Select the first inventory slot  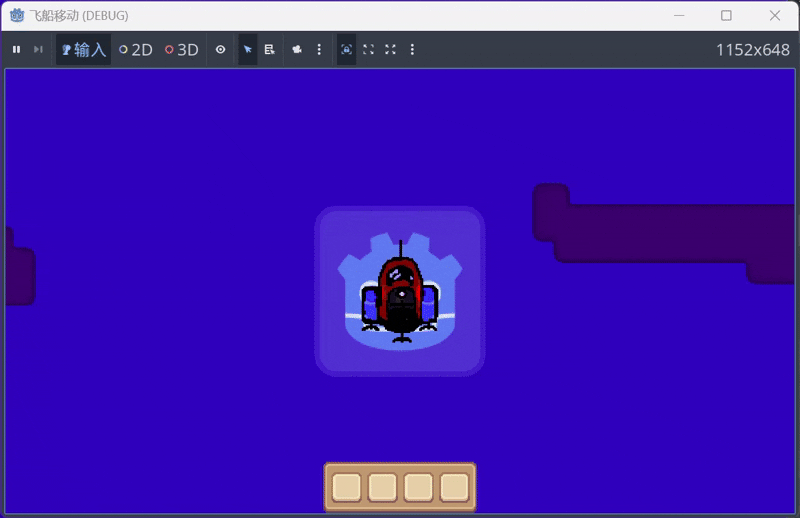tap(347, 486)
